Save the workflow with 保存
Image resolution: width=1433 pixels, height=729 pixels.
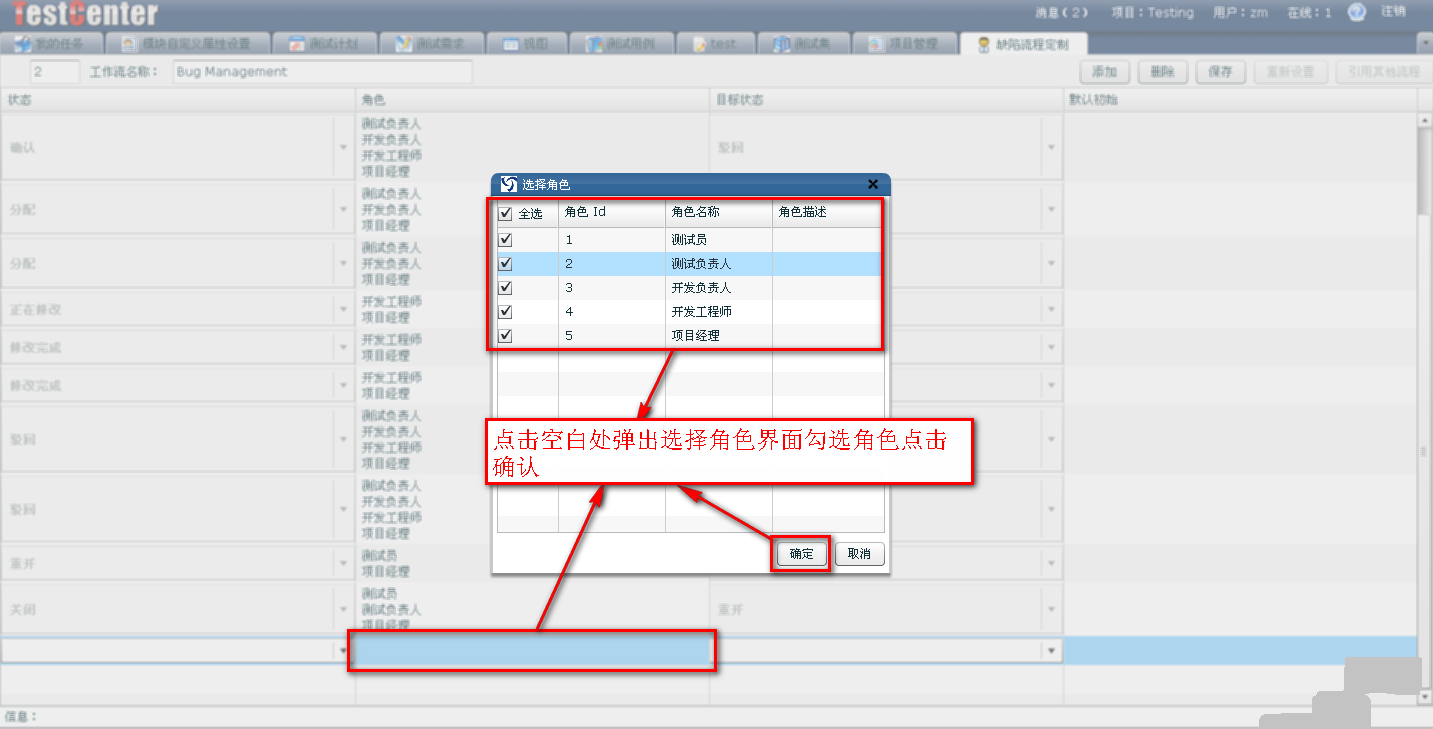click(1220, 72)
